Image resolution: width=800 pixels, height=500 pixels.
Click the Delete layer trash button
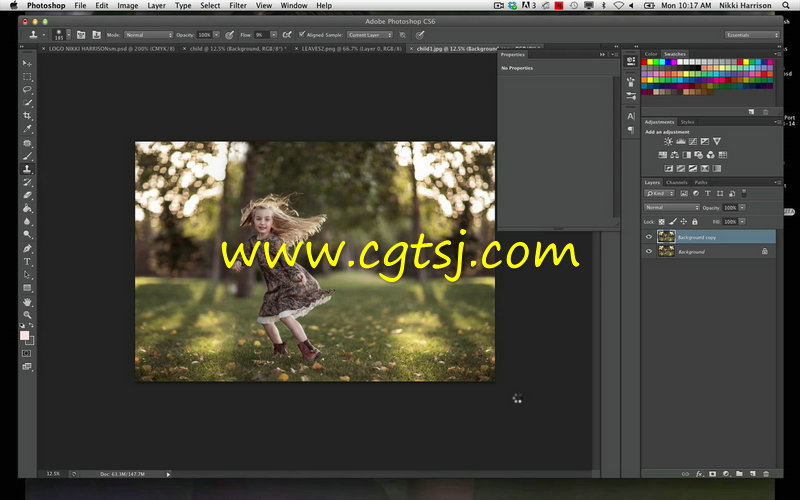pos(766,474)
